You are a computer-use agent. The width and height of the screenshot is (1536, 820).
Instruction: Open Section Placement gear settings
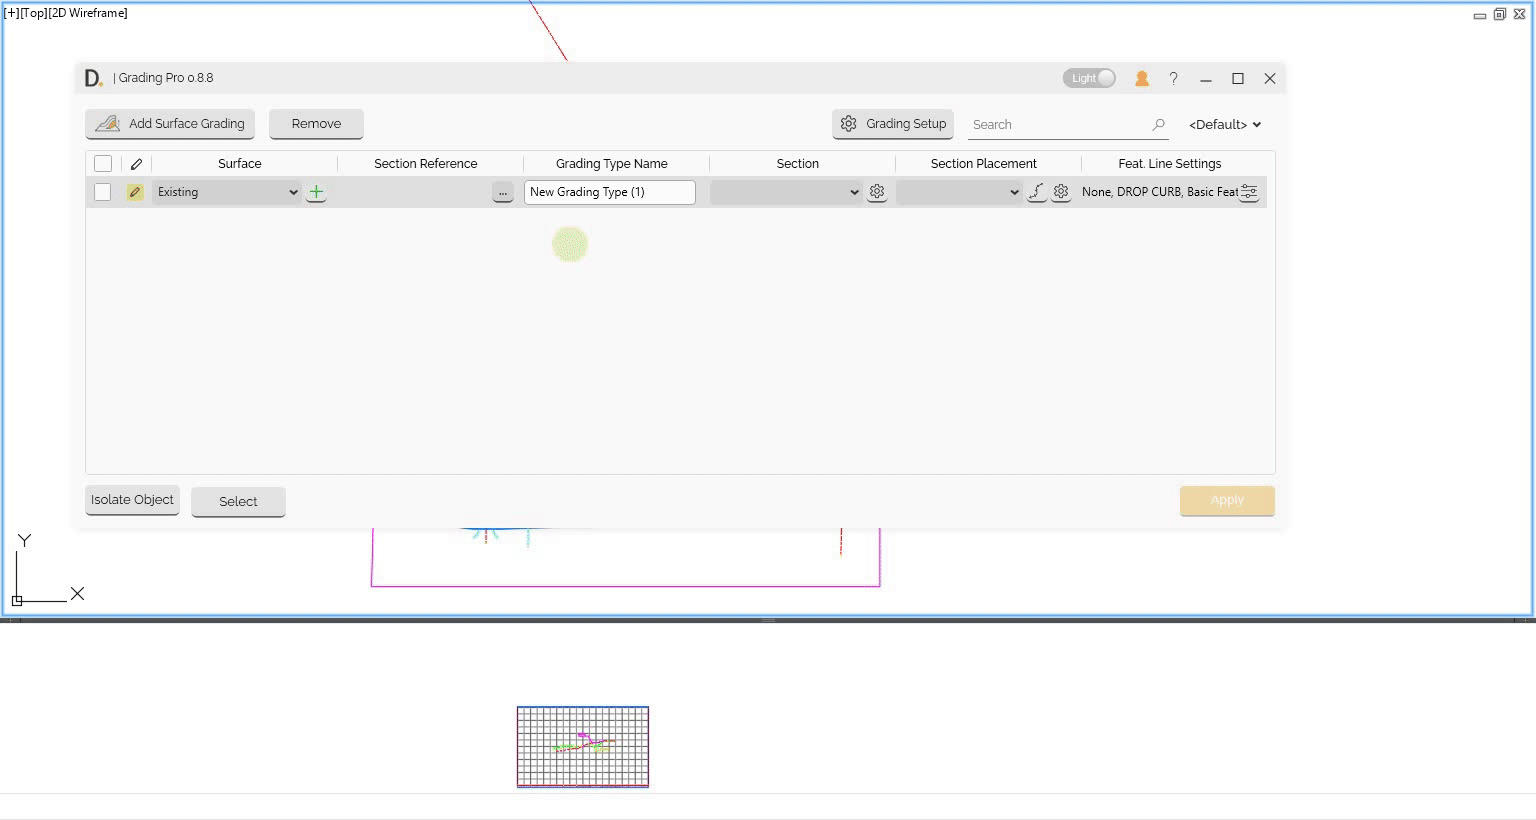[1061, 192]
